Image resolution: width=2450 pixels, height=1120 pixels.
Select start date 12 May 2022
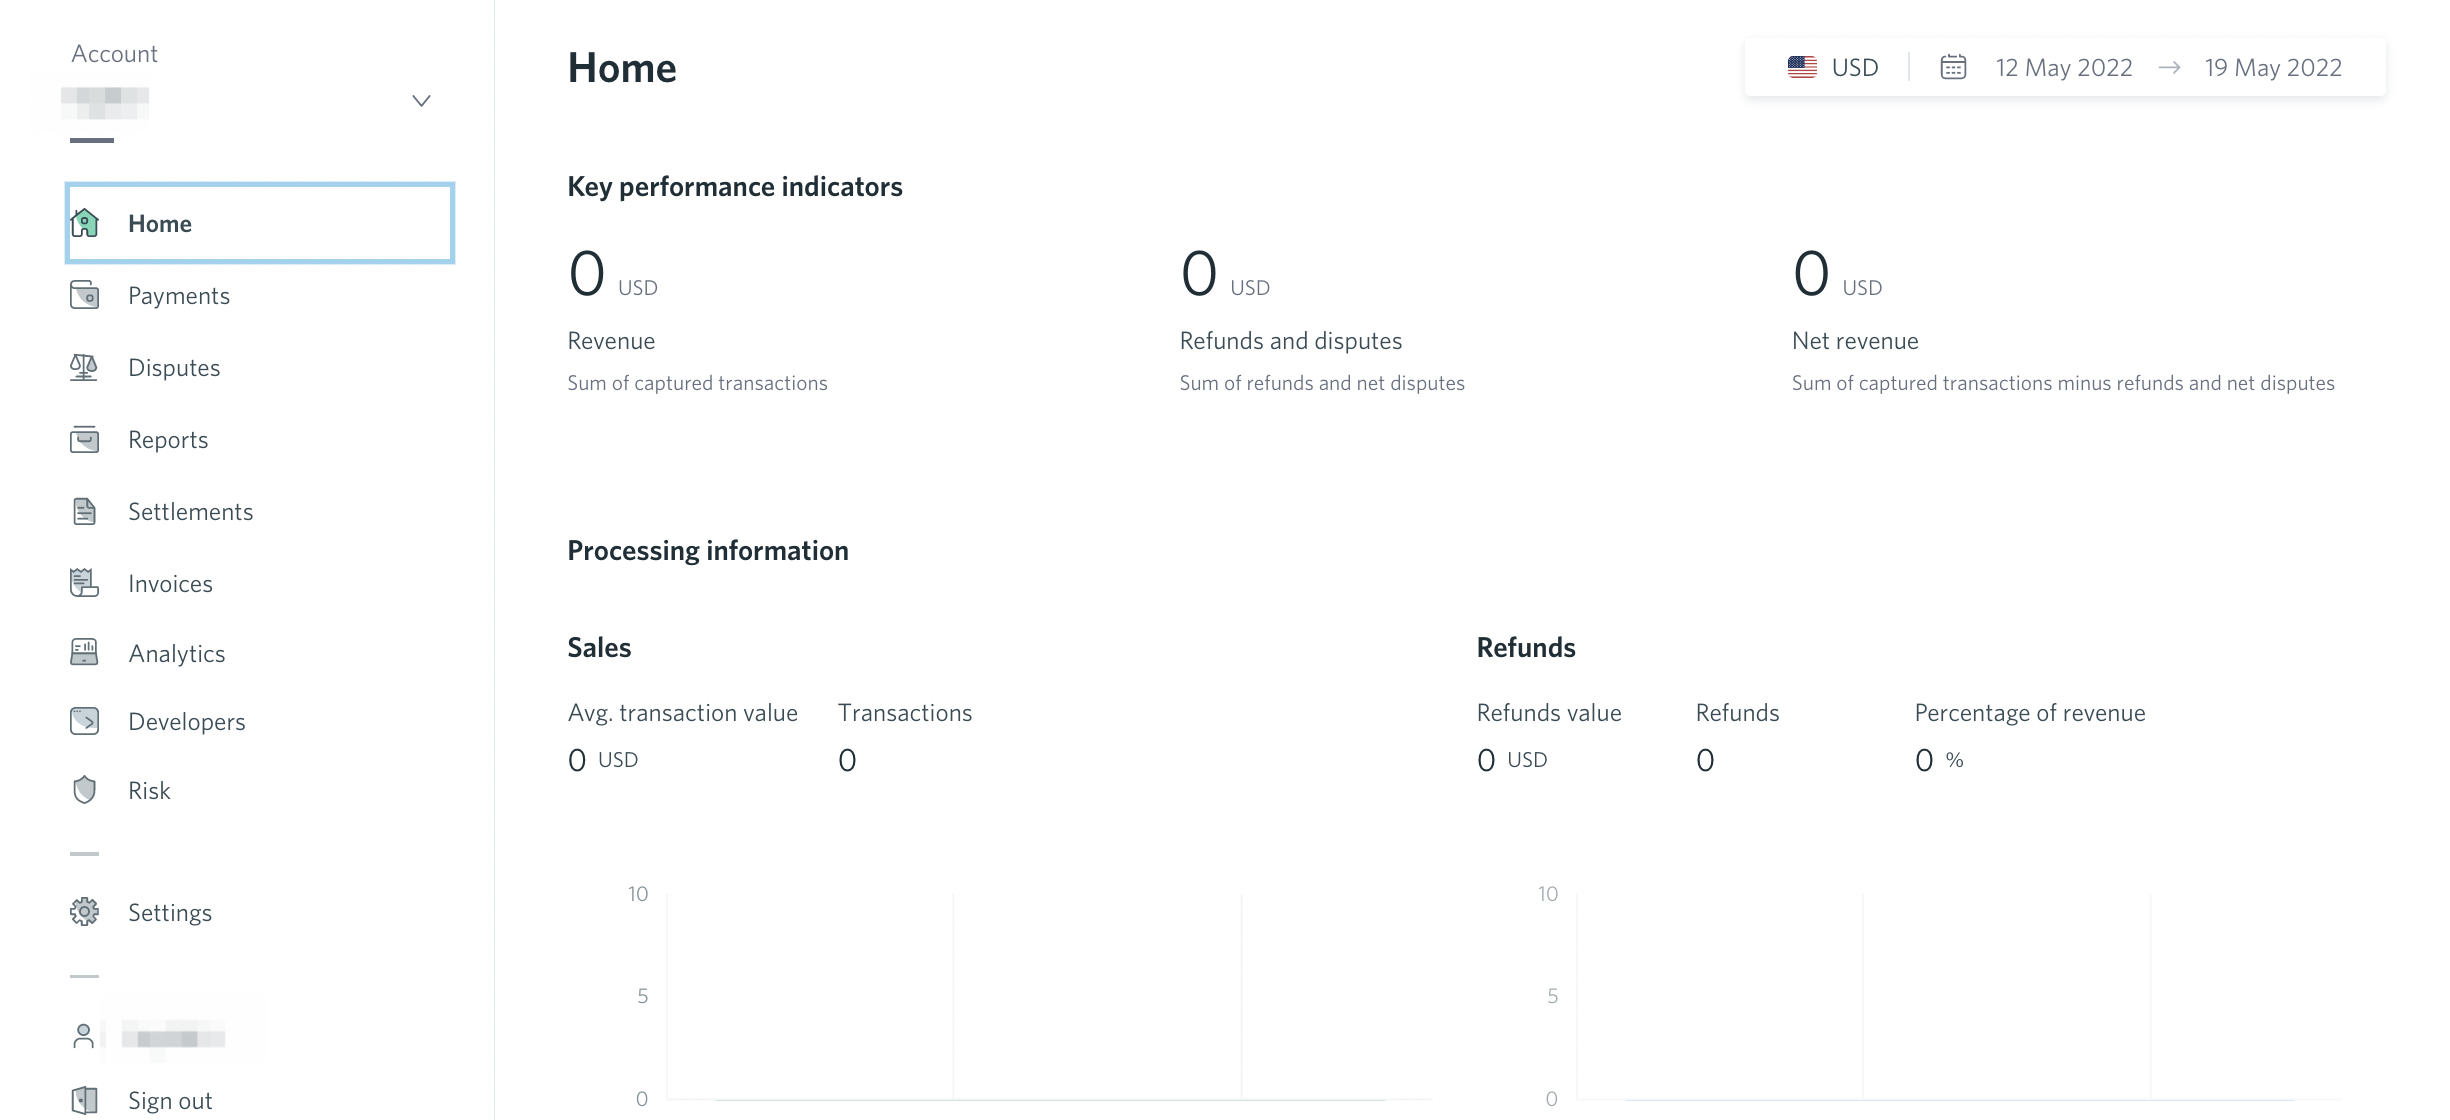2064,67
